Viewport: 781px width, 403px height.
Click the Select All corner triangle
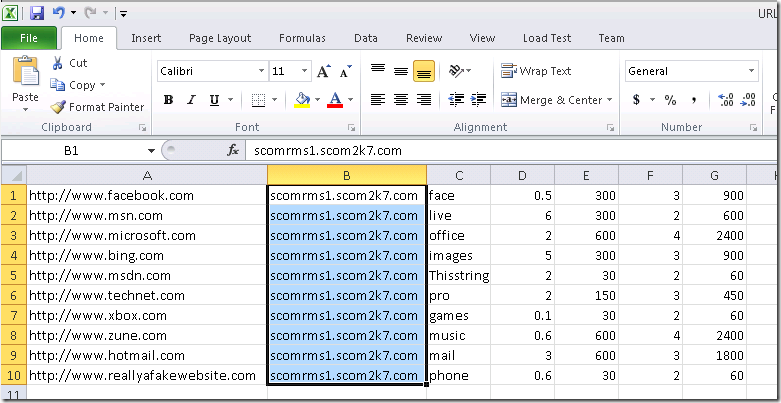(x=14, y=175)
